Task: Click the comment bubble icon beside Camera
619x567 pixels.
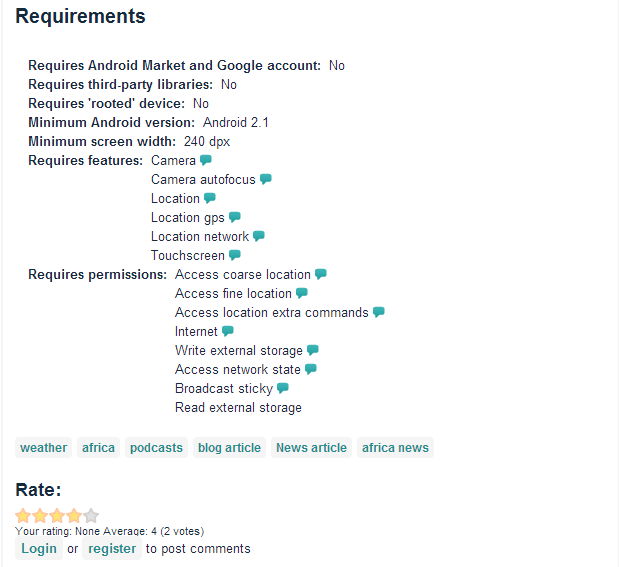Action: 206,160
